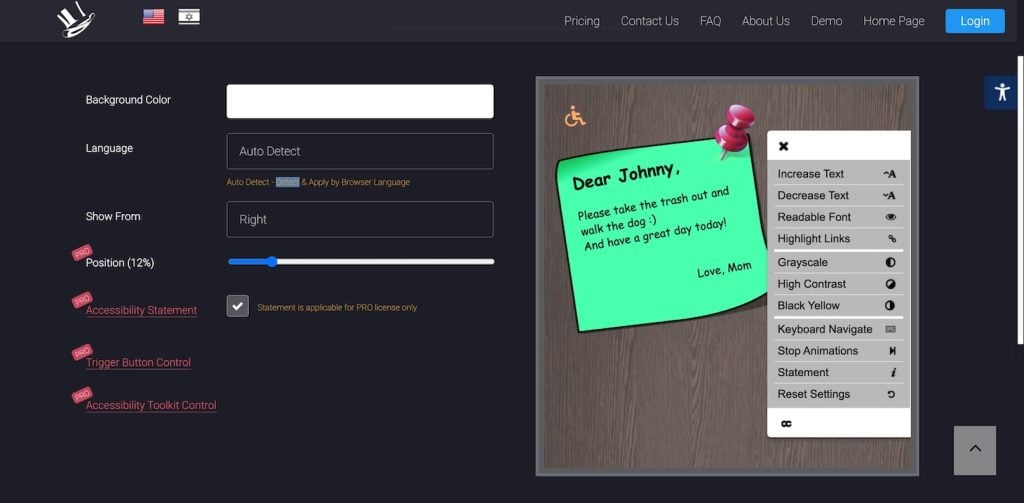Select Readable Font label in menu
The height and width of the screenshot is (503, 1024).
pyautogui.click(x=814, y=217)
